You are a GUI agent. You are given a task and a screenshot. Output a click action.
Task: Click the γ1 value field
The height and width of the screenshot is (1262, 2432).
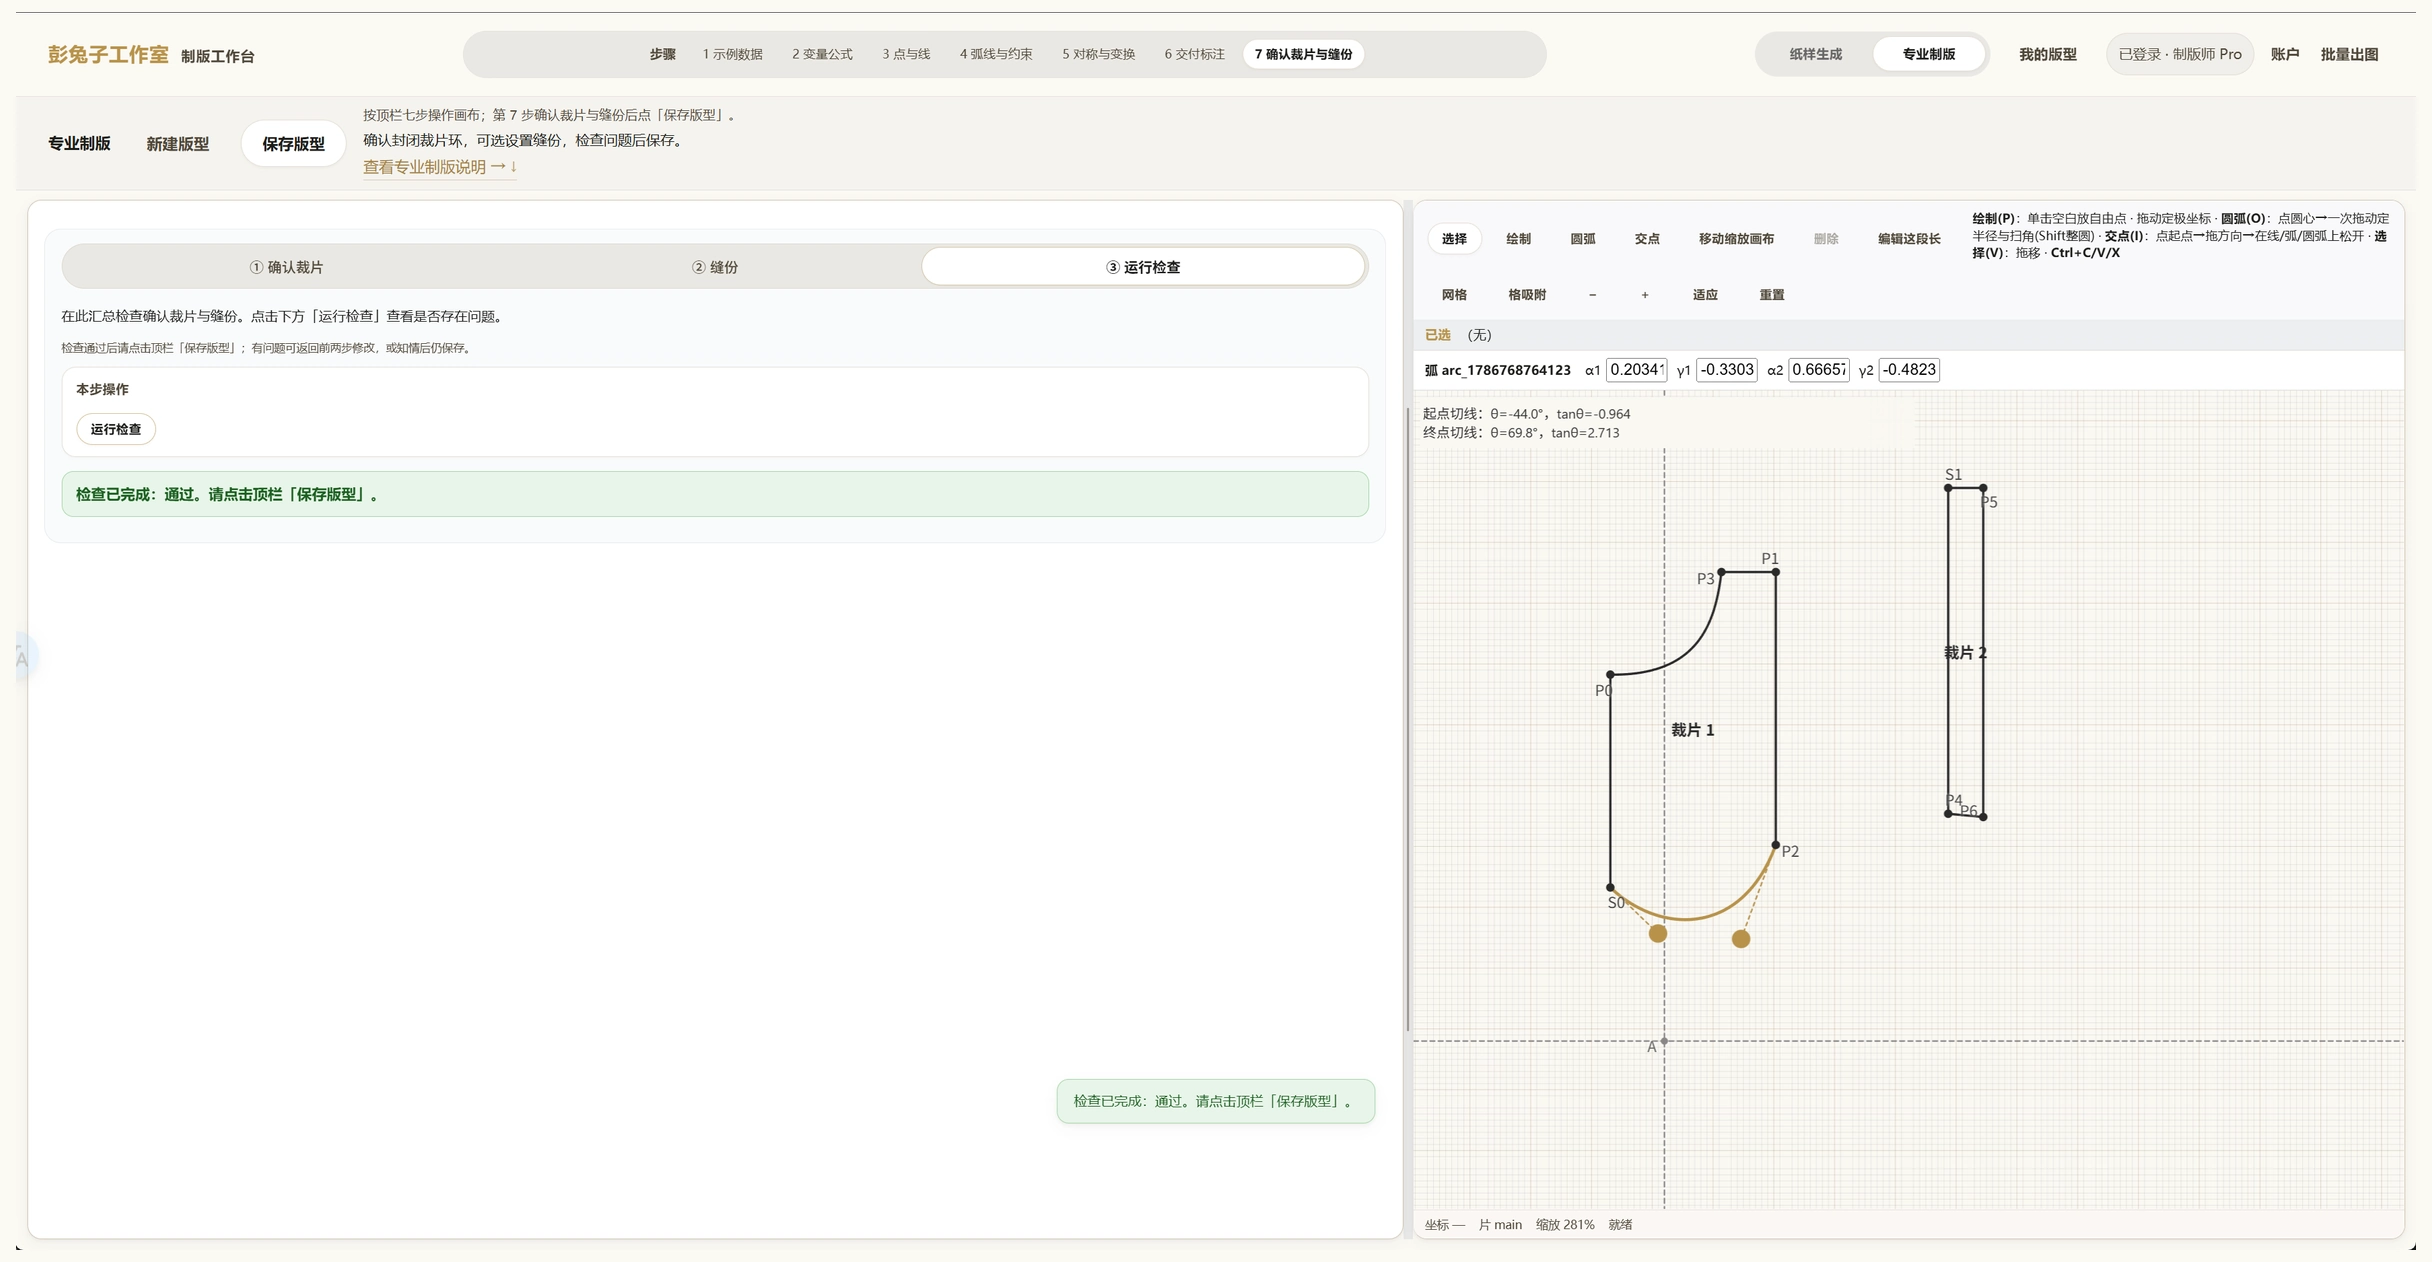[x=1727, y=370]
